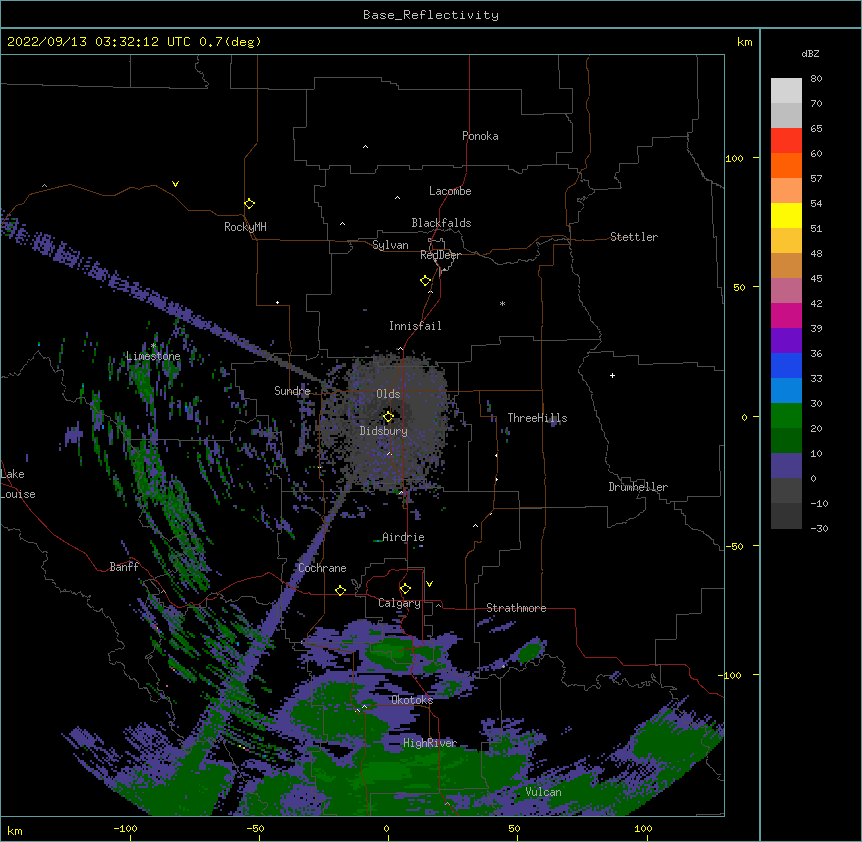Click the yellow diamond marker above Calgary

pos(405,589)
